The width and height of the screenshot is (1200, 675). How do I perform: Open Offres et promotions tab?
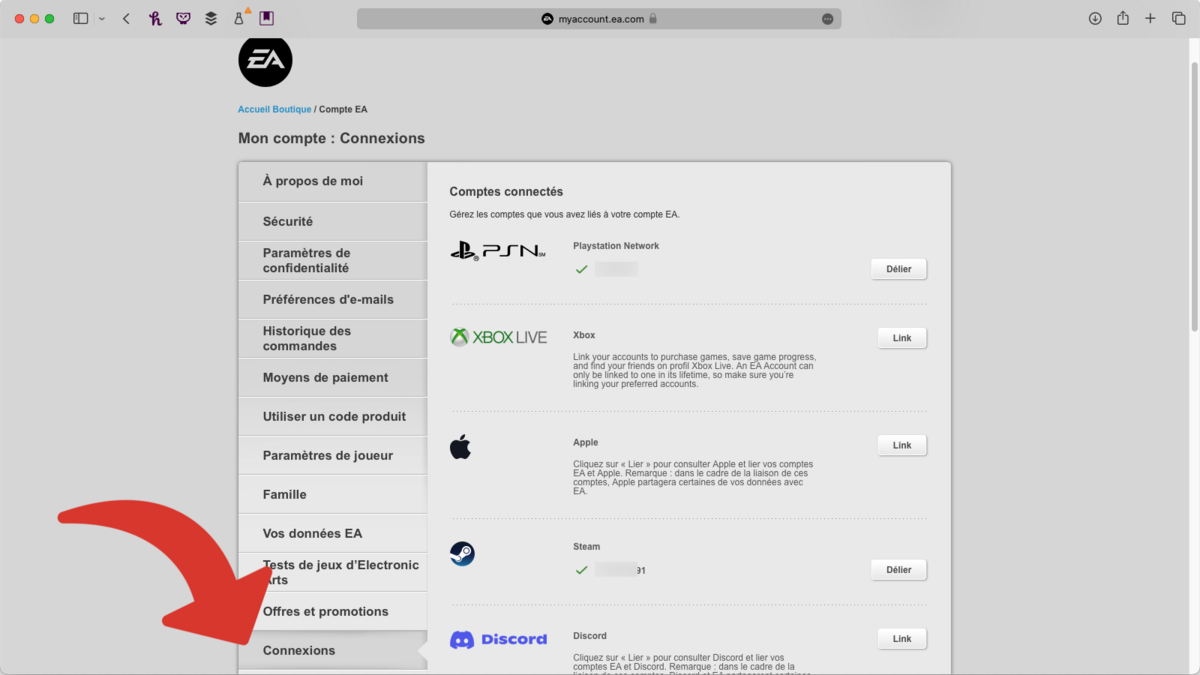[333, 611]
